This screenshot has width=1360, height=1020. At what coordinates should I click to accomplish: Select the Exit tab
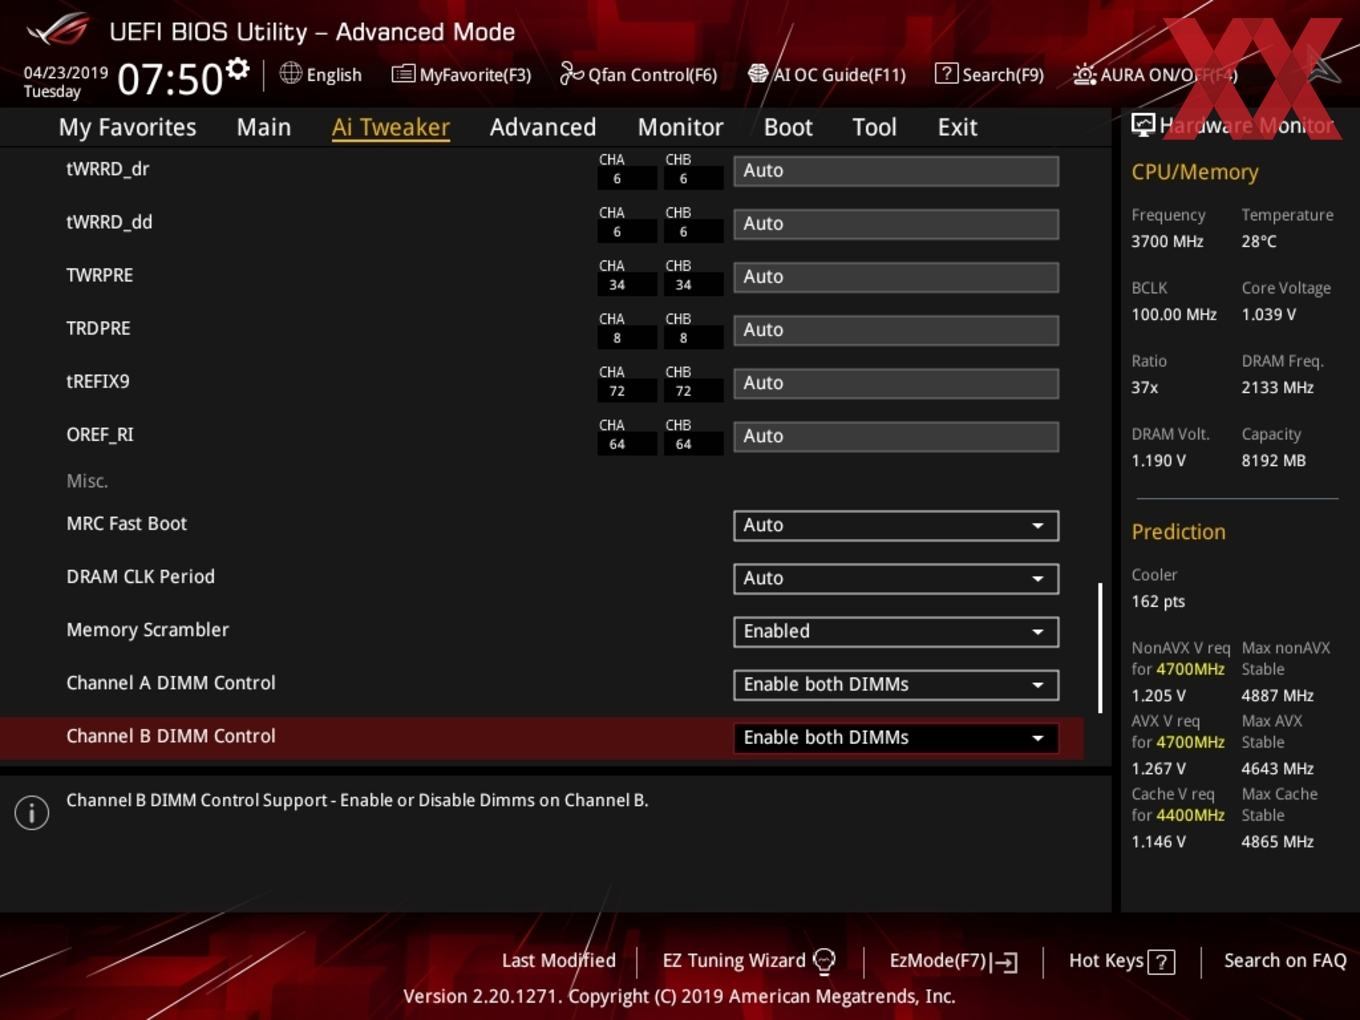click(957, 127)
